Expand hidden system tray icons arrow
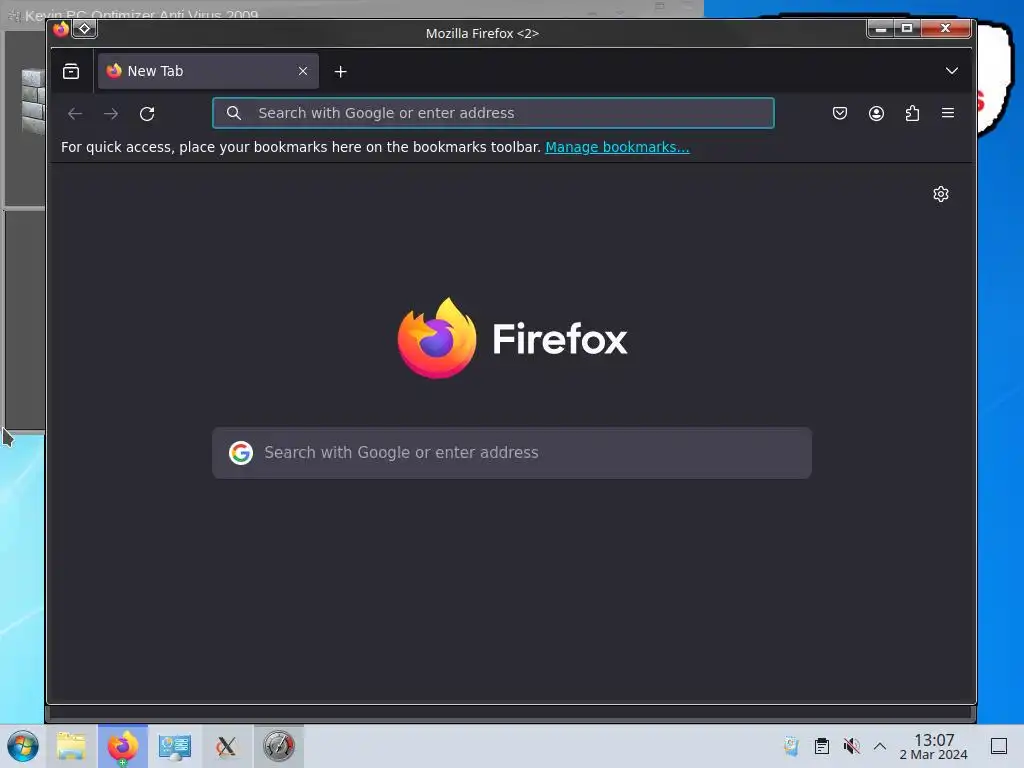 [880, 746]
